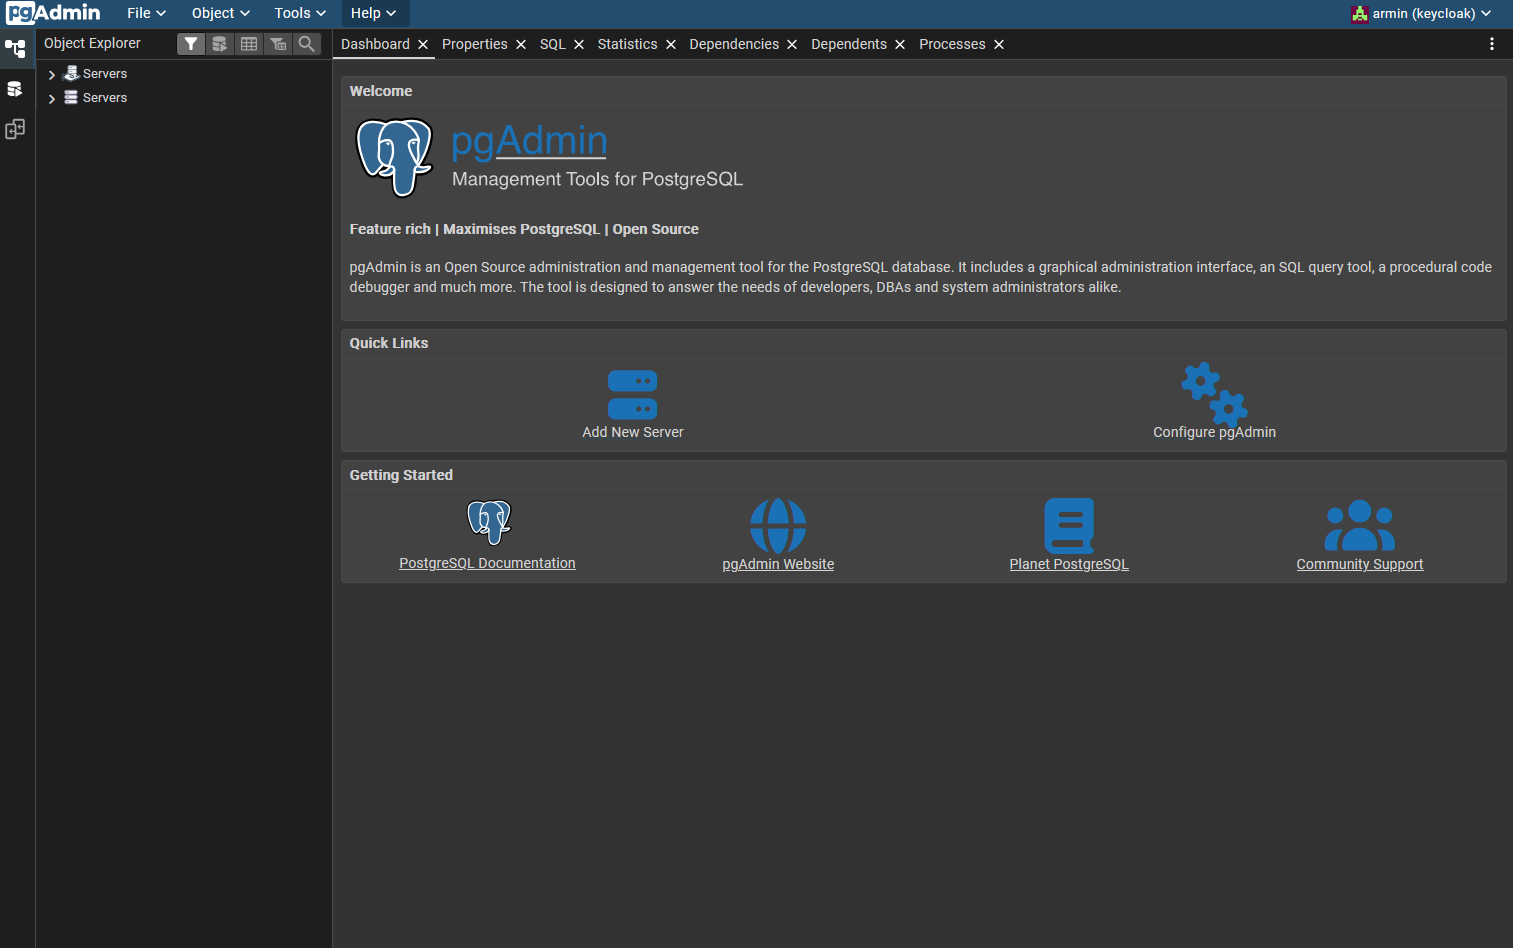Switch to the Statistics tab

[x=628, y=44]
